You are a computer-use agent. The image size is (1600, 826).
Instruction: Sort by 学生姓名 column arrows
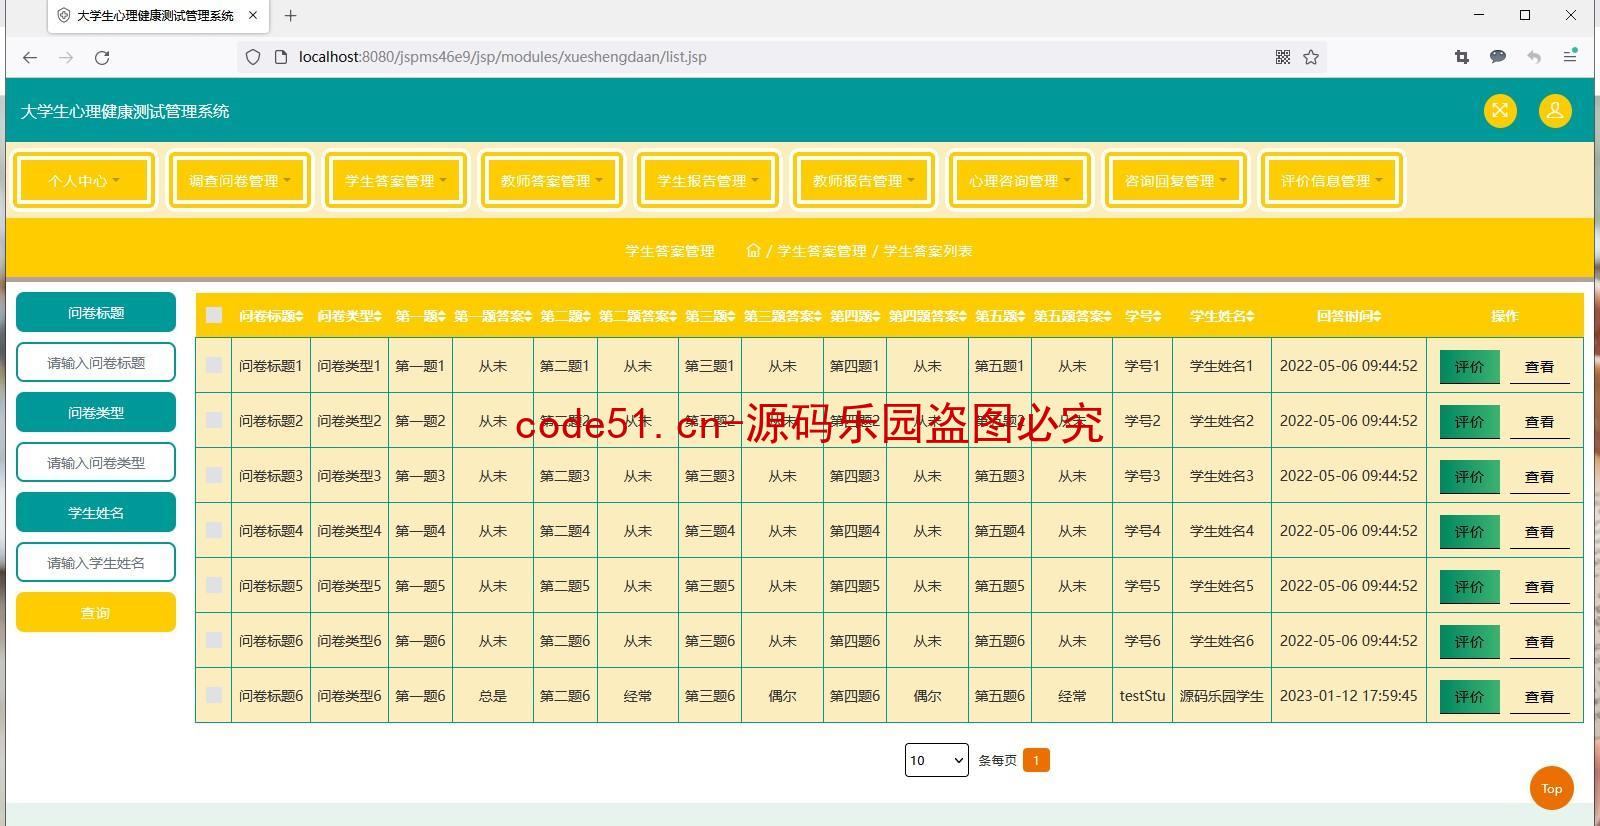click(1250, 316)
